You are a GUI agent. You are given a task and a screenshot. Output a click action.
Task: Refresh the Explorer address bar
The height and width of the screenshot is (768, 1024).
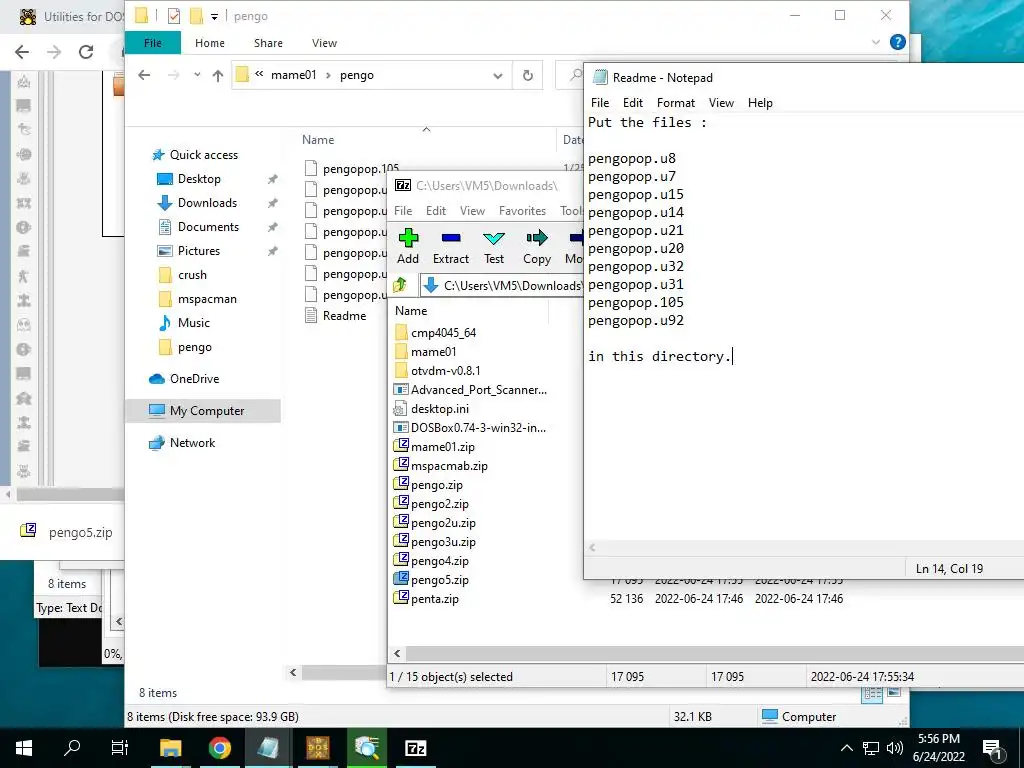point(528,75)
